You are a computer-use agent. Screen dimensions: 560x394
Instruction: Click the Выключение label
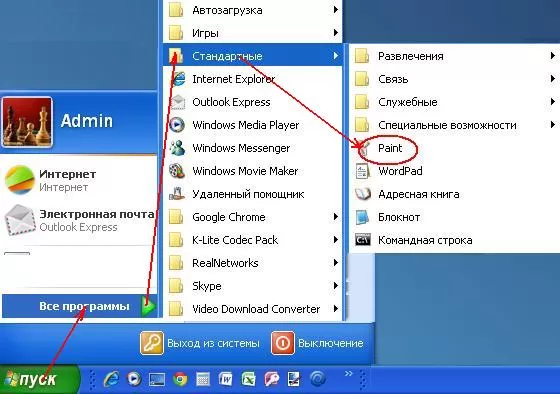[x=331, y=343]
